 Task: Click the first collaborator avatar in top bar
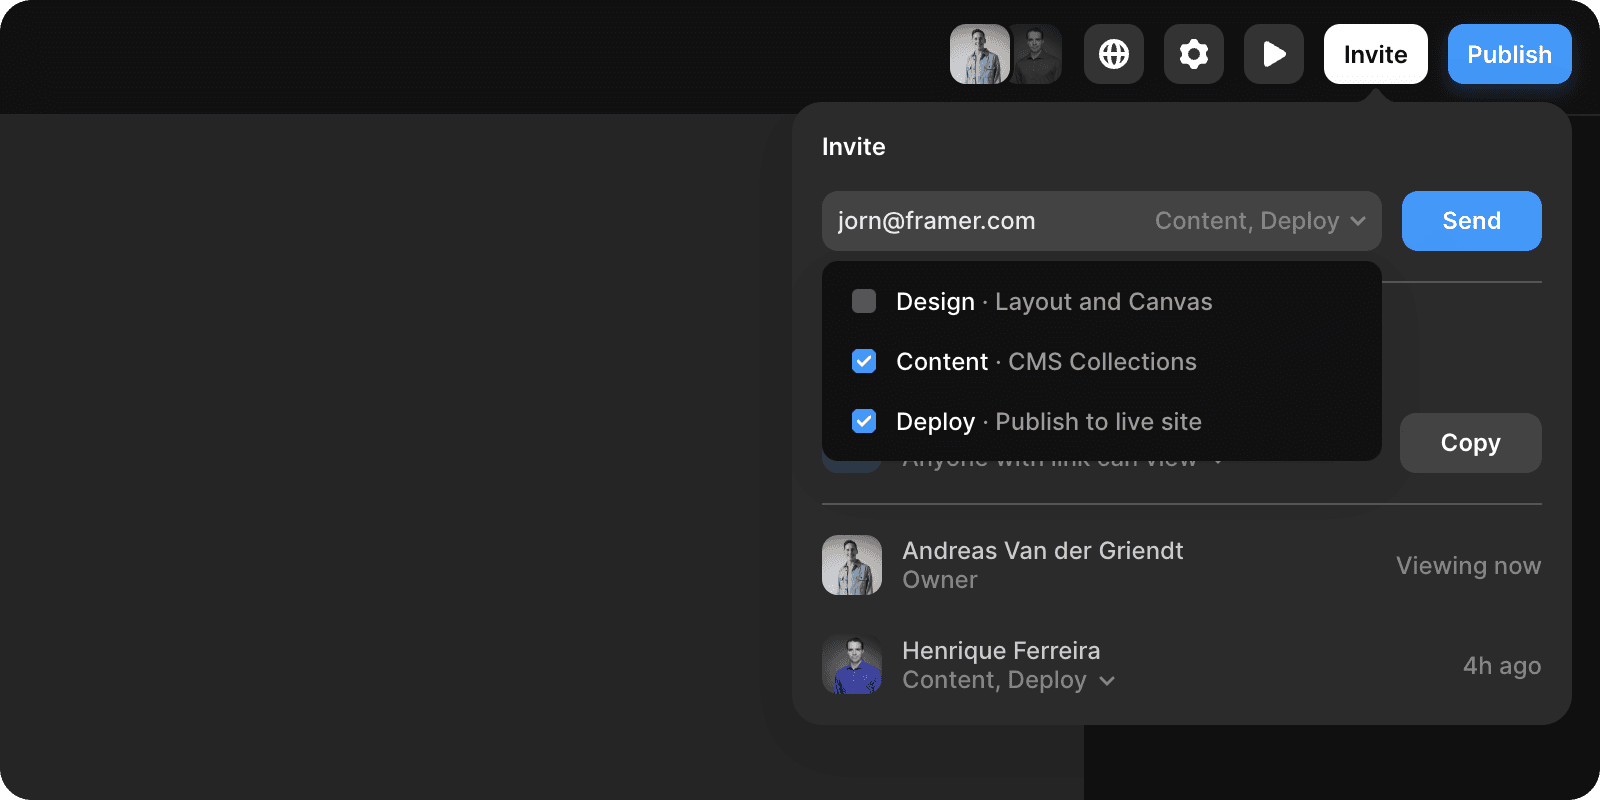979,54
